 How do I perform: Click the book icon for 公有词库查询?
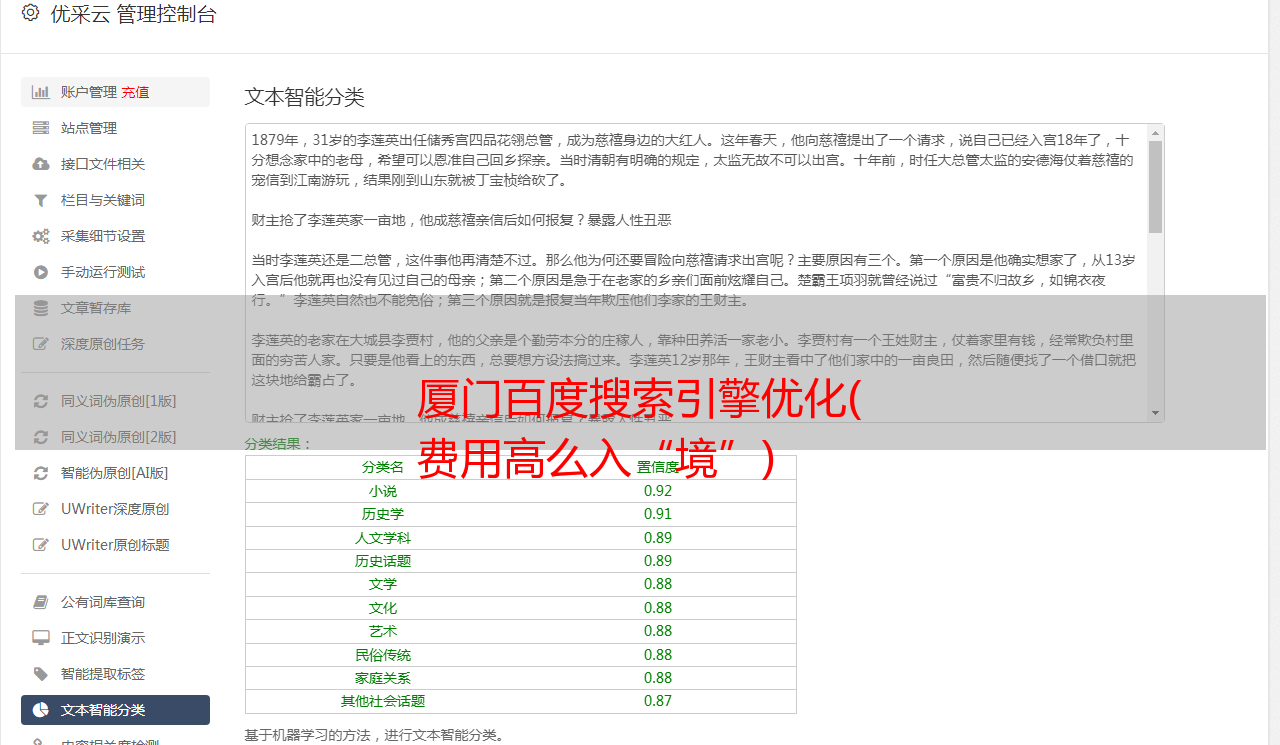(x=41, y=602)
